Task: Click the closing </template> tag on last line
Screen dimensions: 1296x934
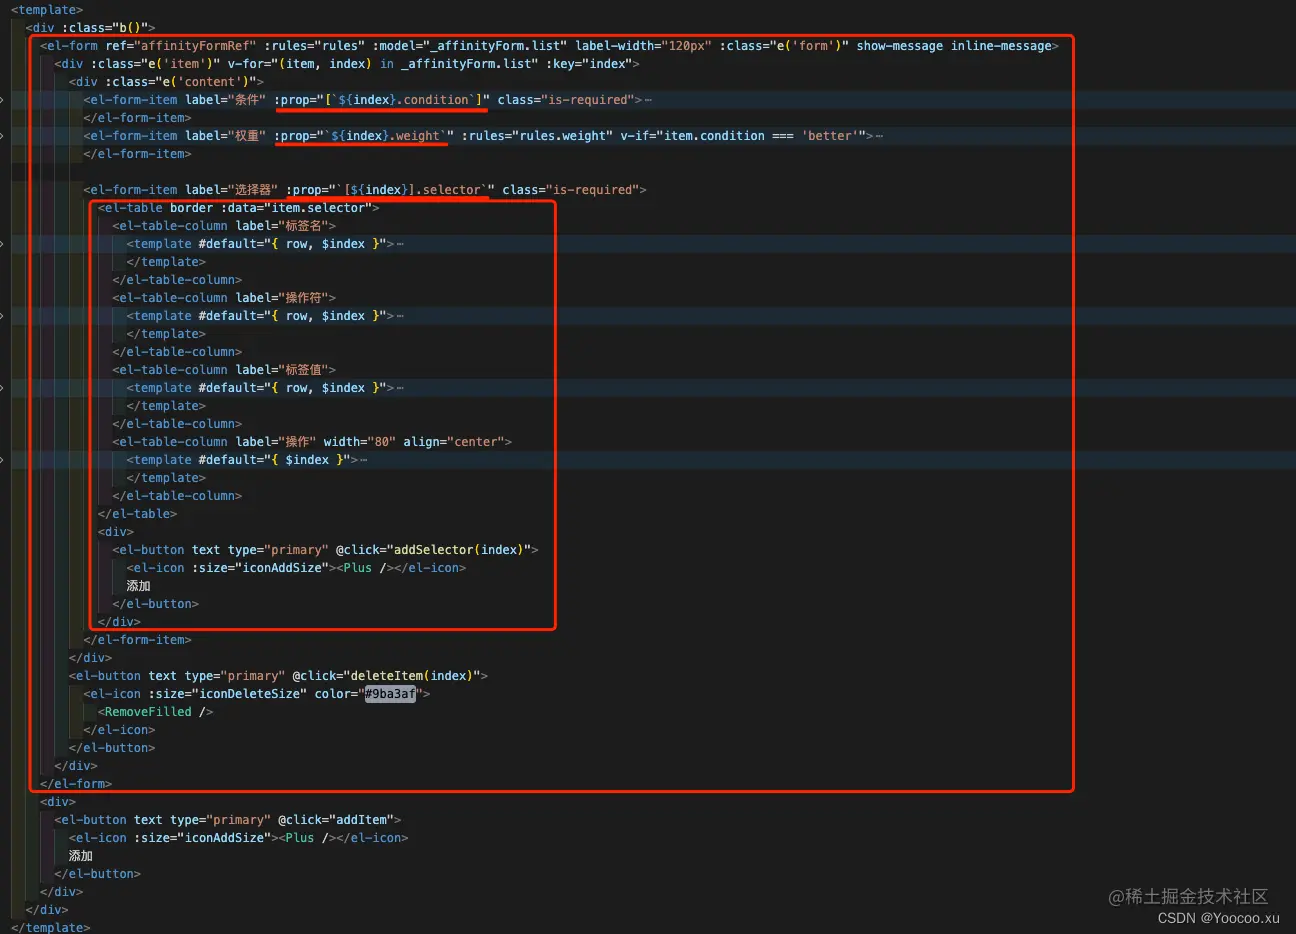Action: [51, 928]
